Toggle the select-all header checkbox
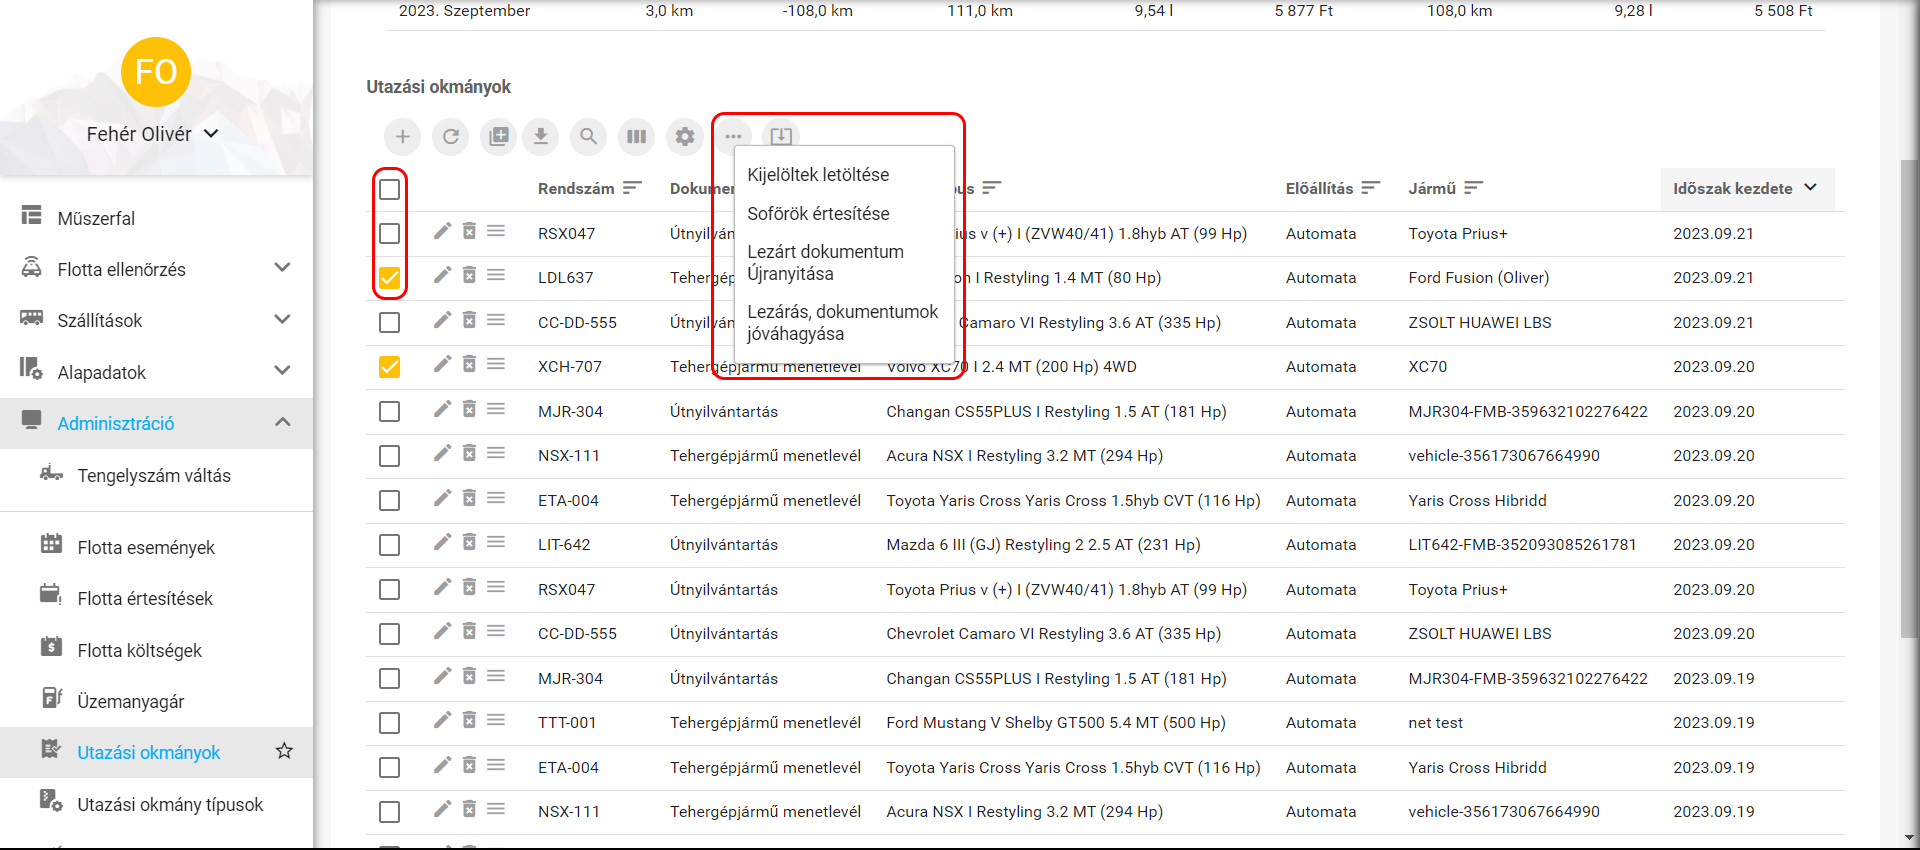The image size is (1920, 850). (x=389, y=189)
